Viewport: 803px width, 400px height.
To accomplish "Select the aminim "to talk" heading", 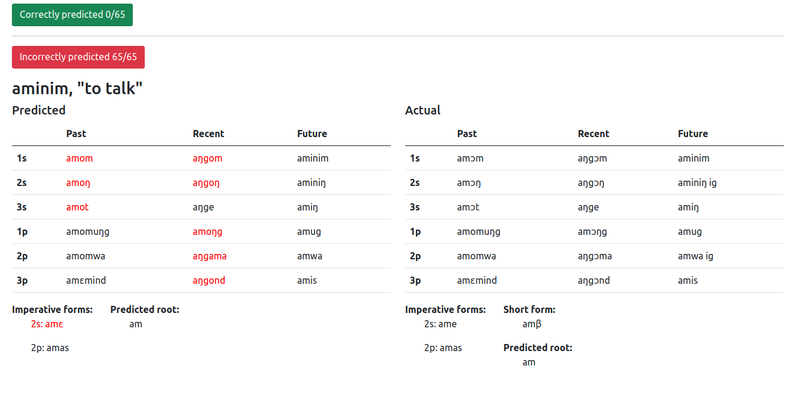I will (77, 89).
